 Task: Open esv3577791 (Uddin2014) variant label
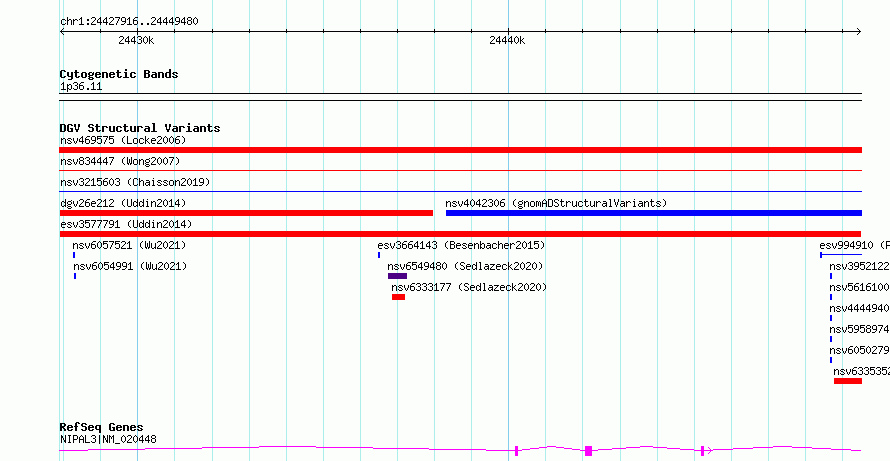click(x=126, y=224)
